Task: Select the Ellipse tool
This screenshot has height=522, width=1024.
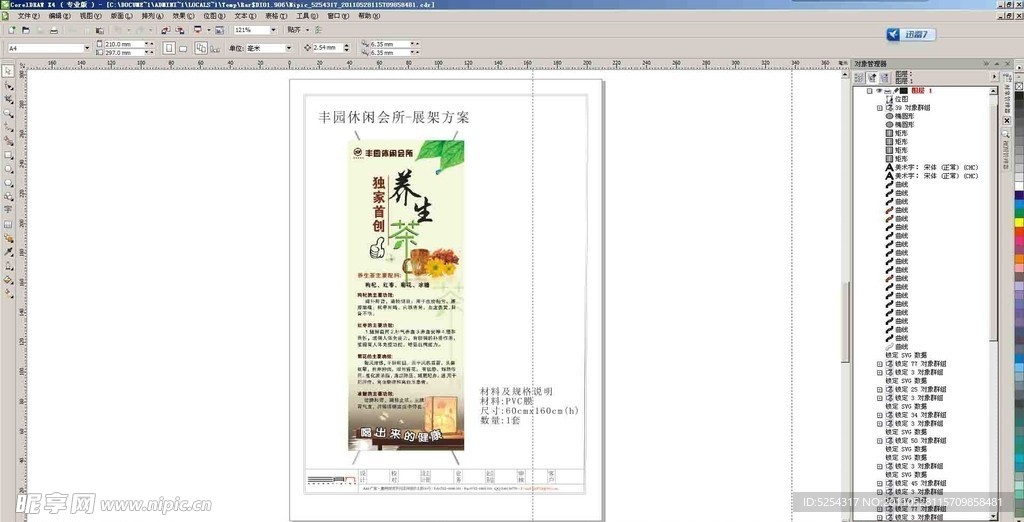Action: (x=8, y=169)
